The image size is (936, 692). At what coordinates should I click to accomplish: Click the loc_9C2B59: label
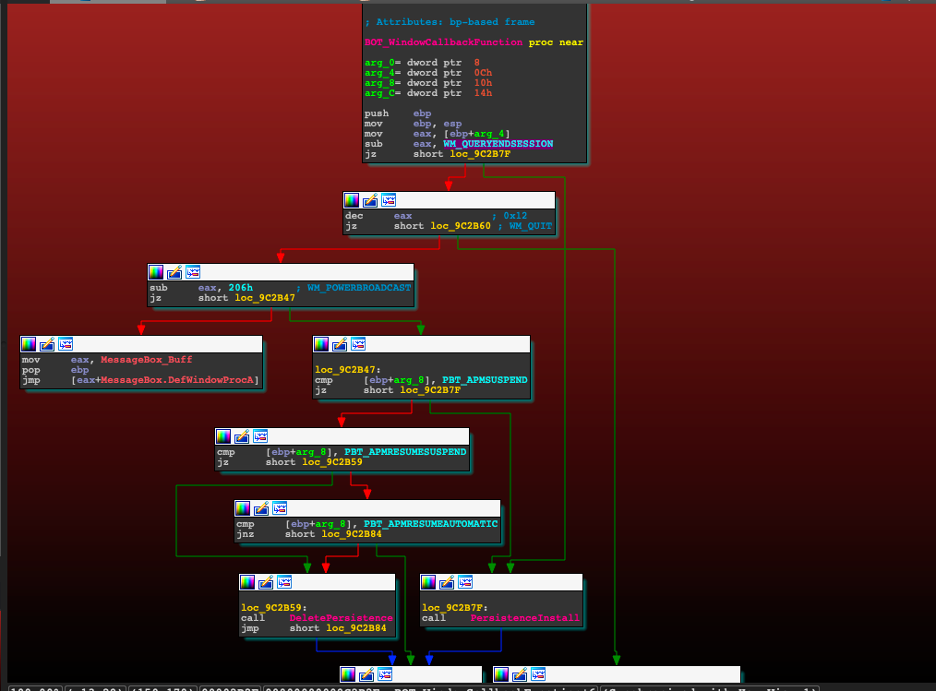click(x=274, y=608)
